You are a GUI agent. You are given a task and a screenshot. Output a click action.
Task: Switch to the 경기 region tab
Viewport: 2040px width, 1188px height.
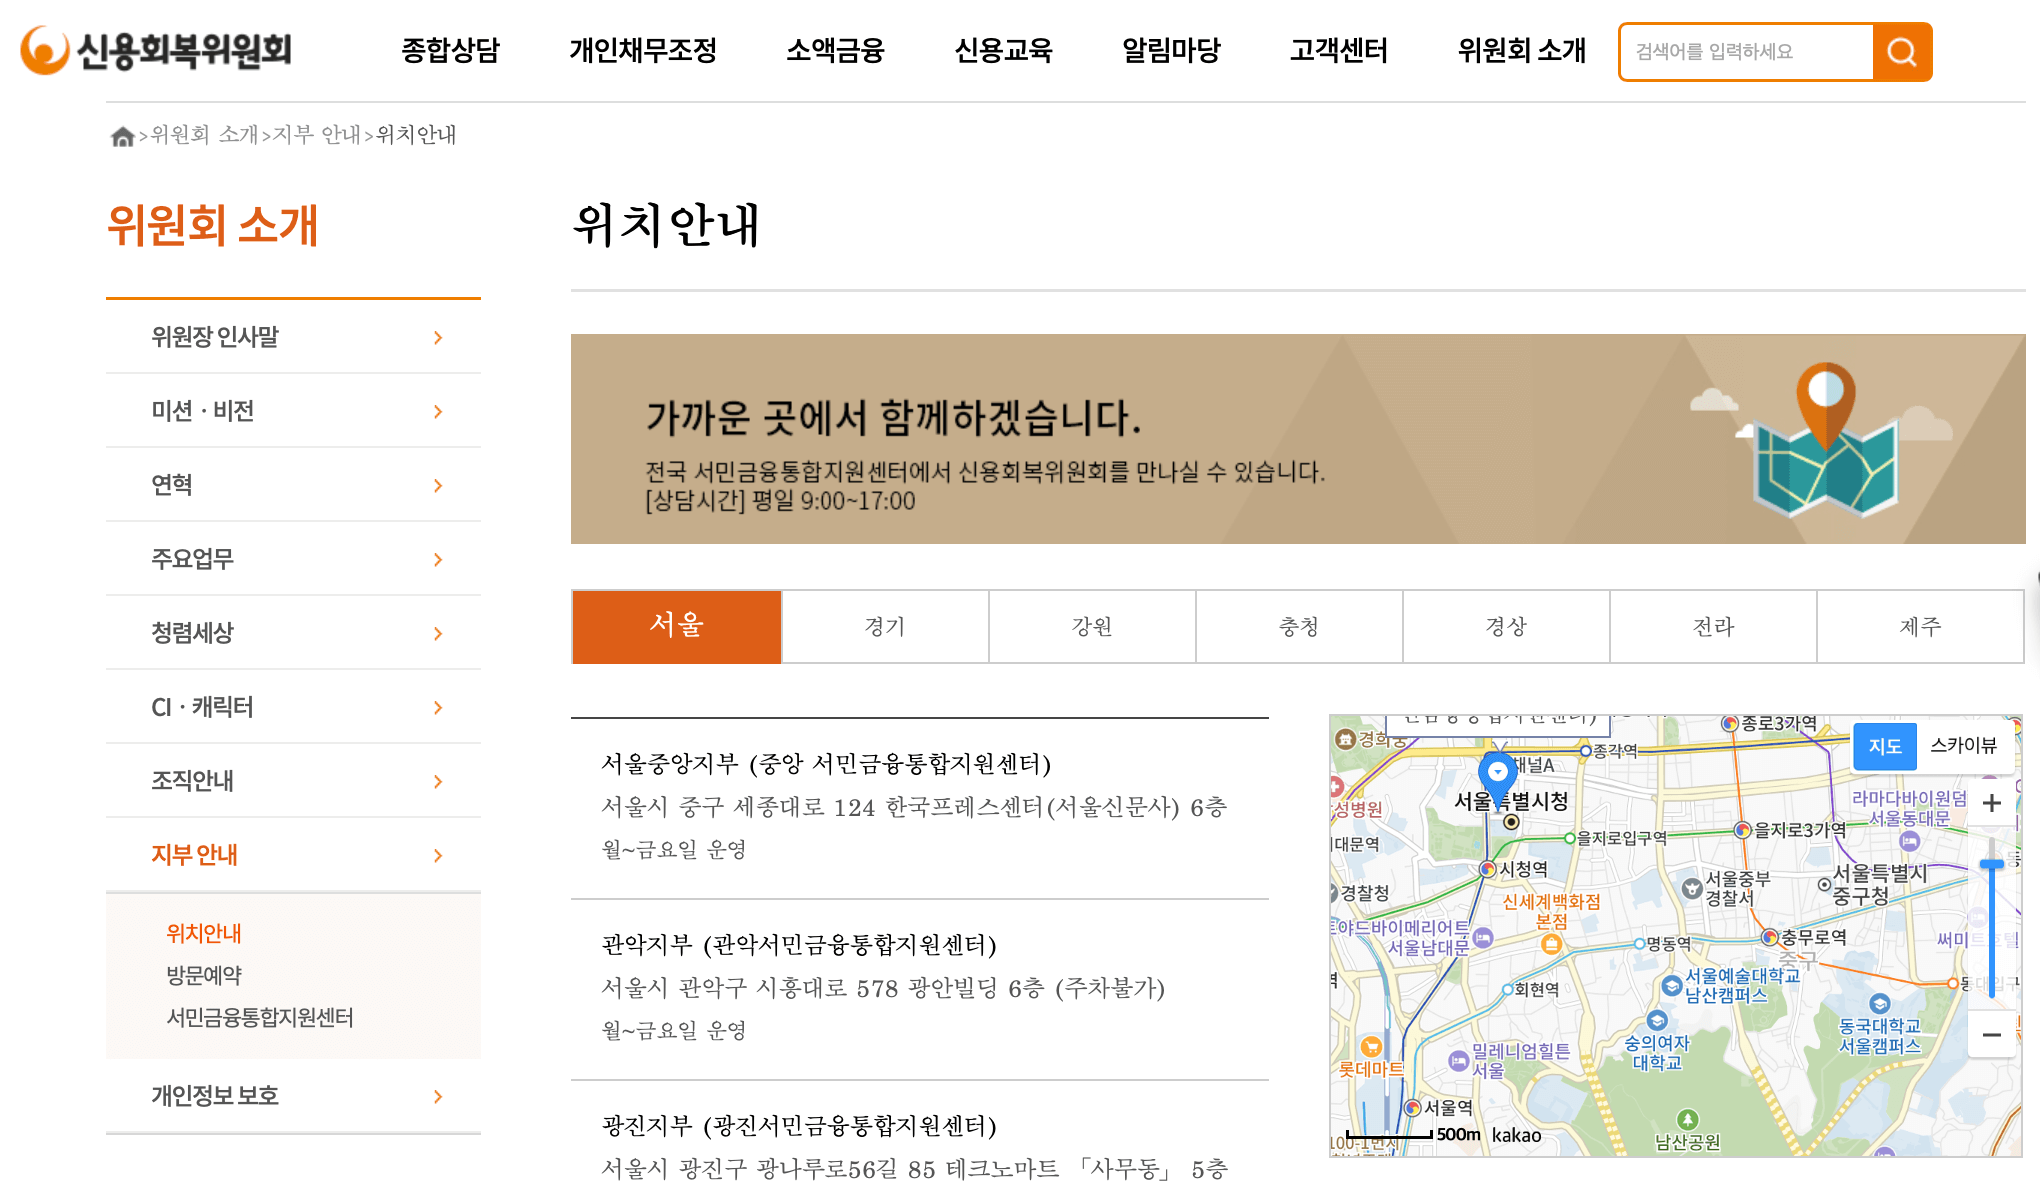884,626
